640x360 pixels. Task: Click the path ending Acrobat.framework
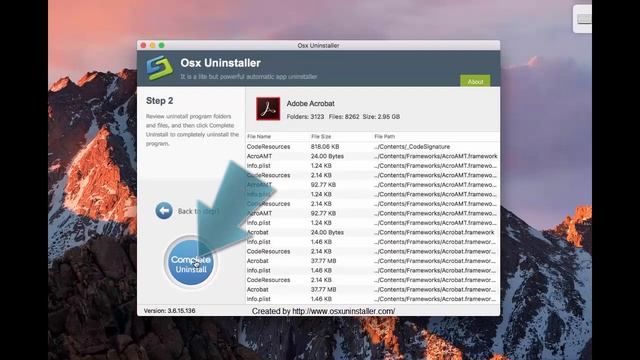pyautogui.click(x=434, y=232)
